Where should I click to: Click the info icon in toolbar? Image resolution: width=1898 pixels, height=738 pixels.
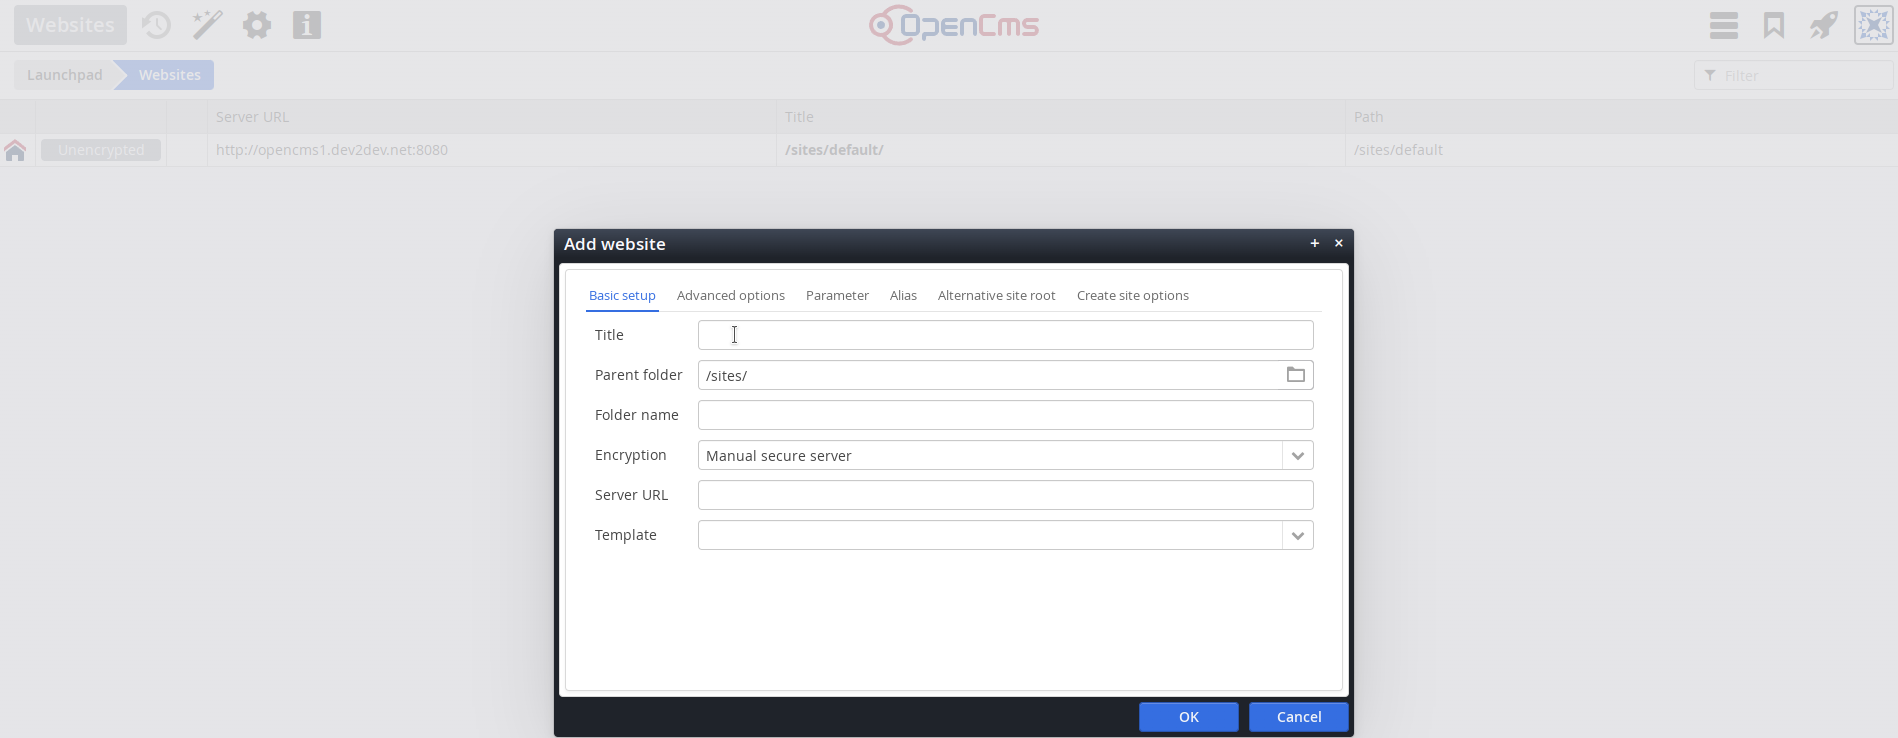click(x=307, y=25)
